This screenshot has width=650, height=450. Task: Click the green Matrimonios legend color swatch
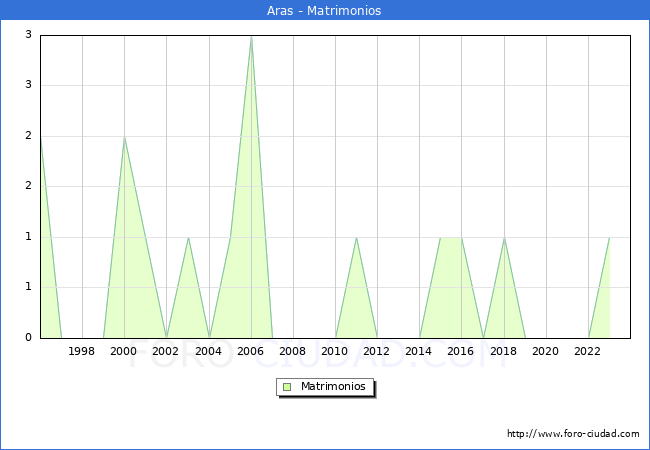click(287, 387)
